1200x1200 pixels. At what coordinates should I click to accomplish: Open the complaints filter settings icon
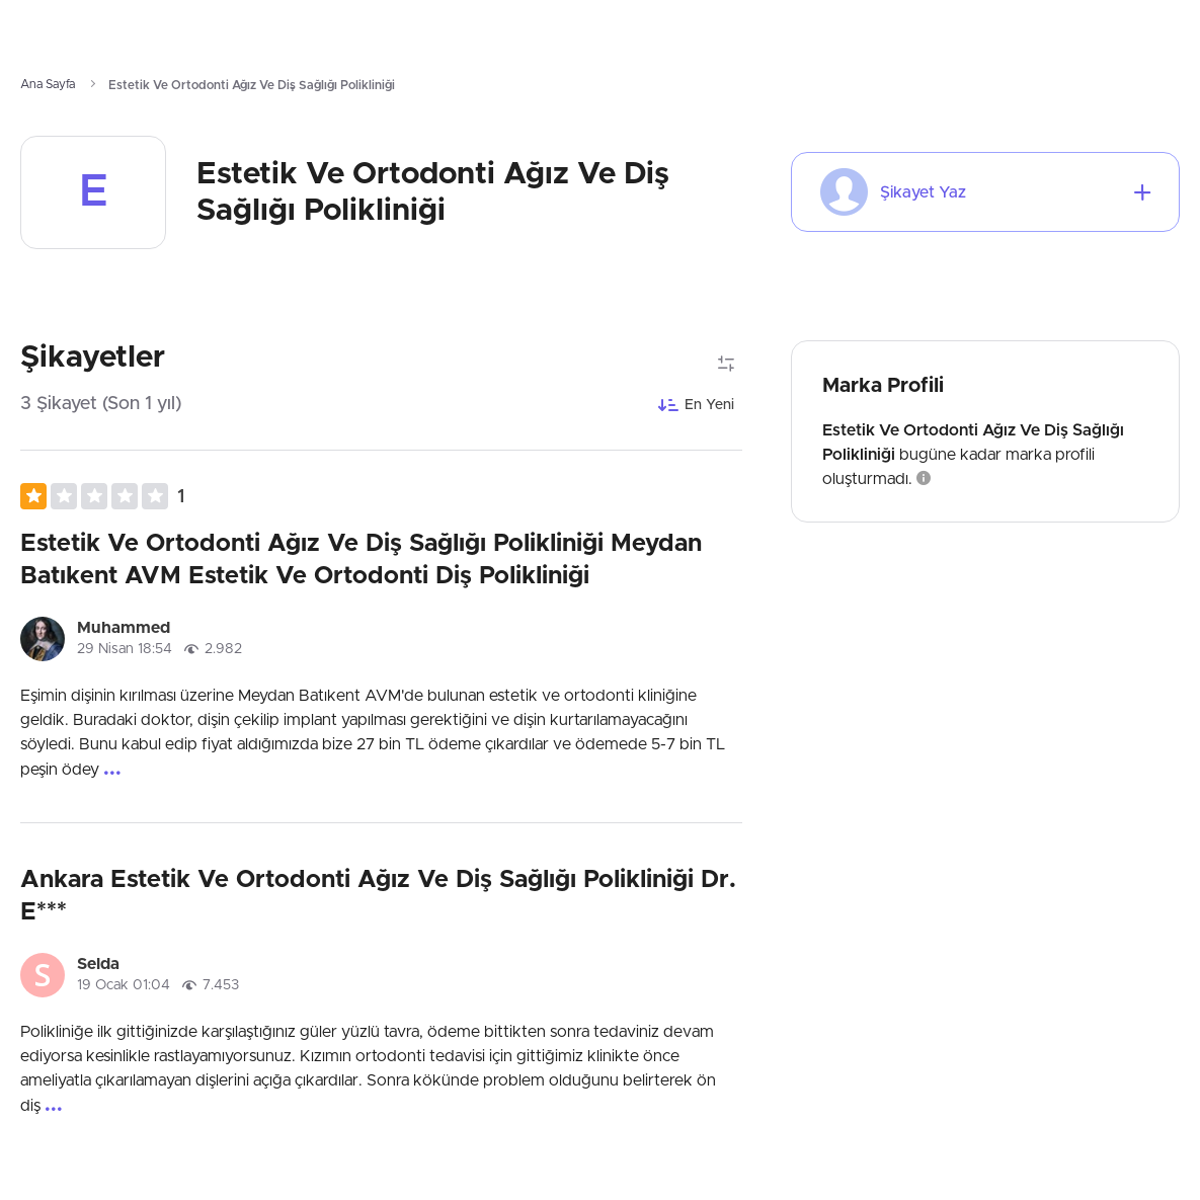point(726,364)
